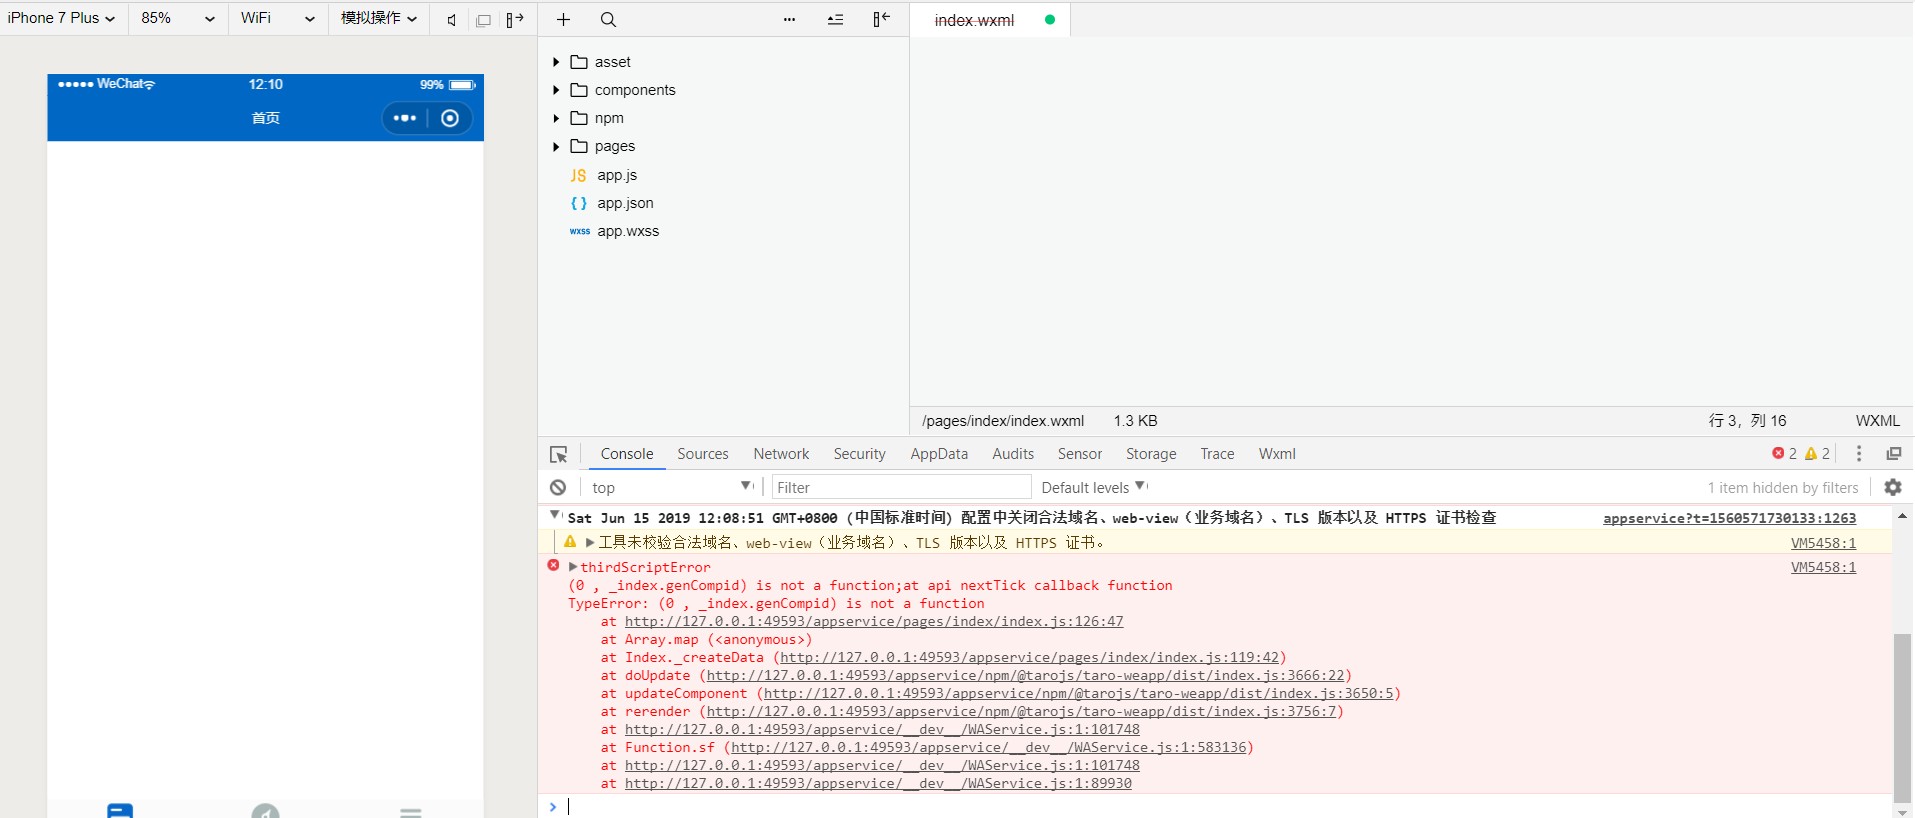Image resolution: width=1915 pixels, height=818 pixels.
Task: Switch to the Trace tab
Action: 1217,454
